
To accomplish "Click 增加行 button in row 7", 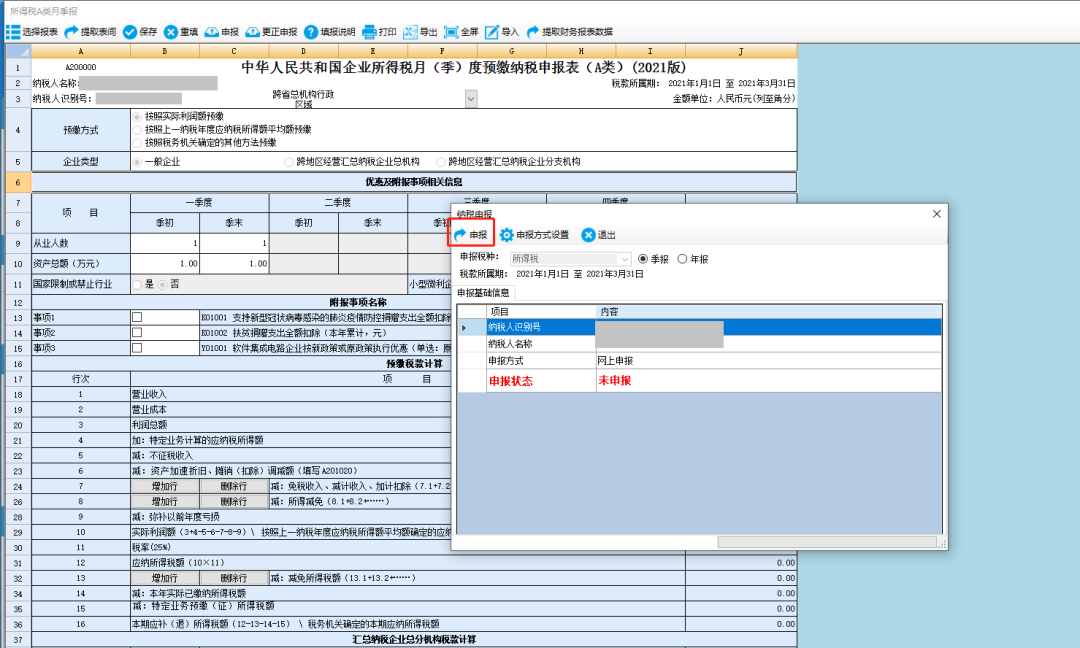I will click(x=165, y=486).
